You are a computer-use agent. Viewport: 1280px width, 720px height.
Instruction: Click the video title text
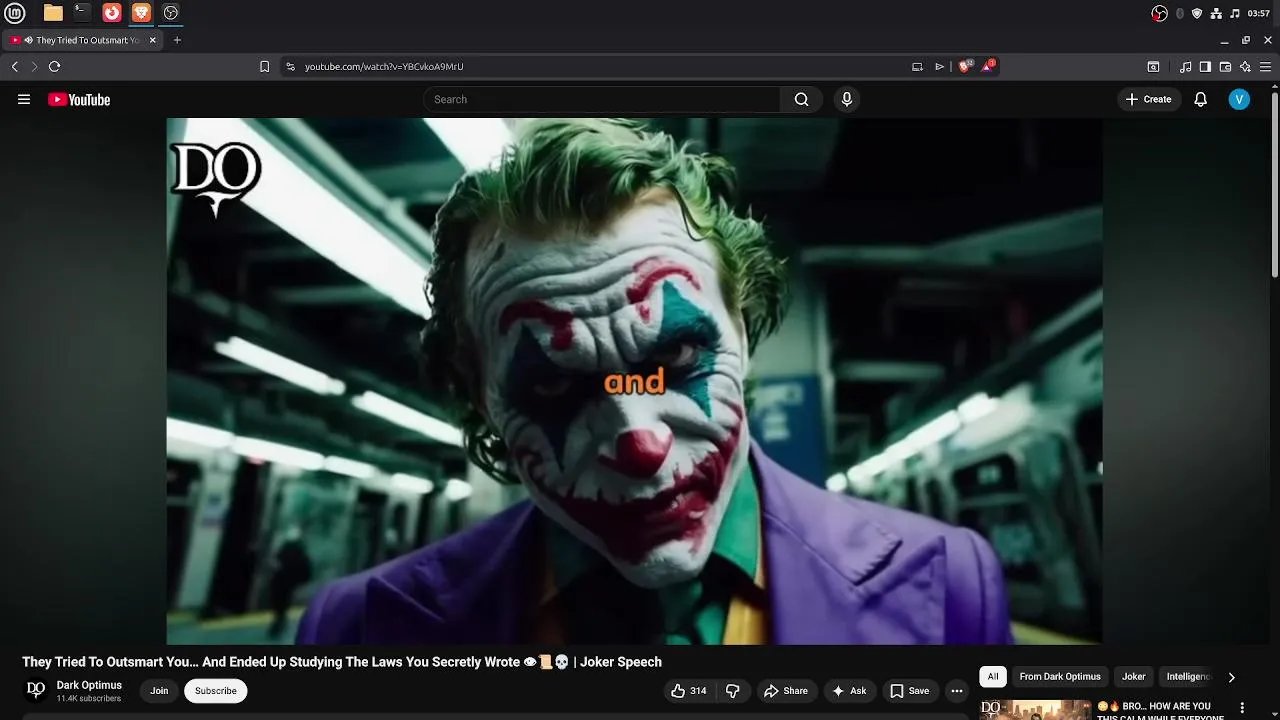342,662
